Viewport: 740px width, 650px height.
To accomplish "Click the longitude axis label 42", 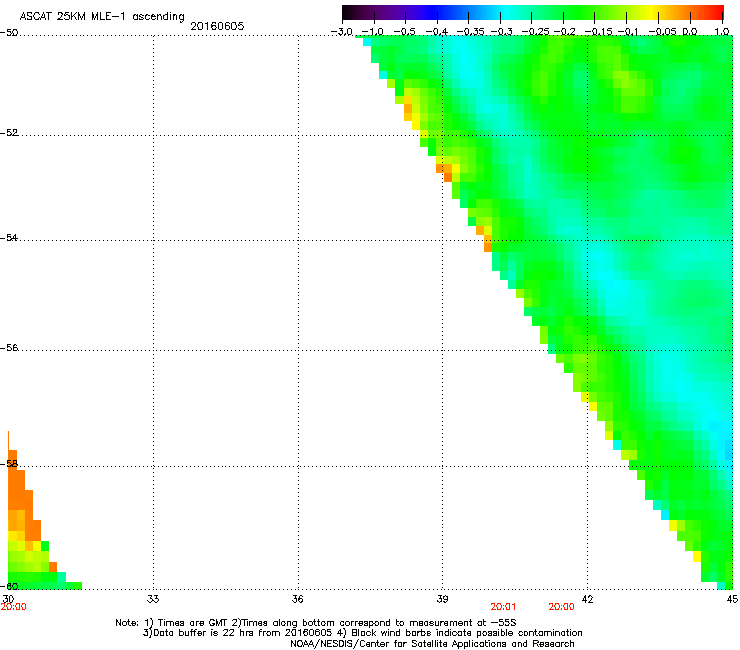I will click(x=588, y=599).
